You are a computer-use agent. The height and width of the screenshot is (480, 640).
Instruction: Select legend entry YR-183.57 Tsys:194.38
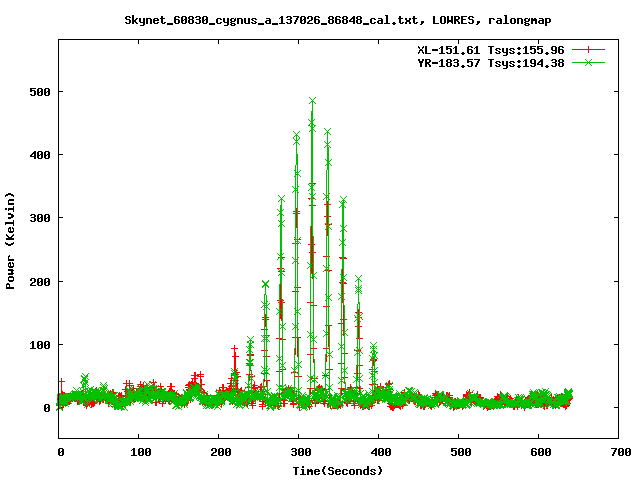(491, 63)
